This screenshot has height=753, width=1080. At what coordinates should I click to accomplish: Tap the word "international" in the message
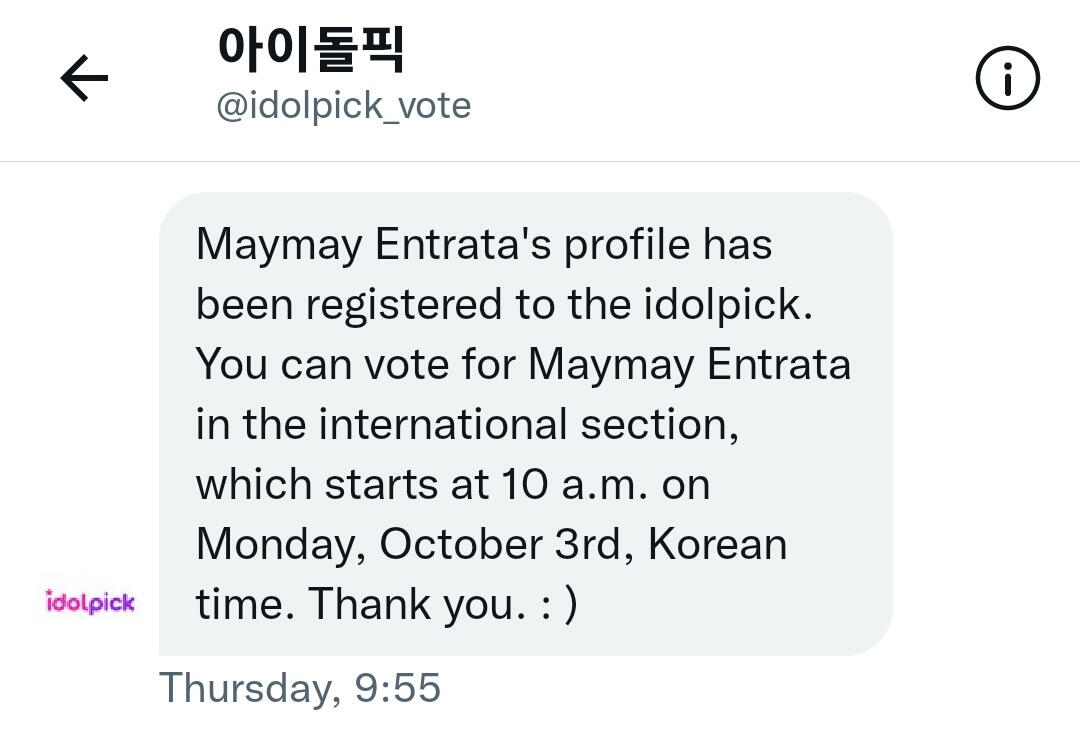443,424
